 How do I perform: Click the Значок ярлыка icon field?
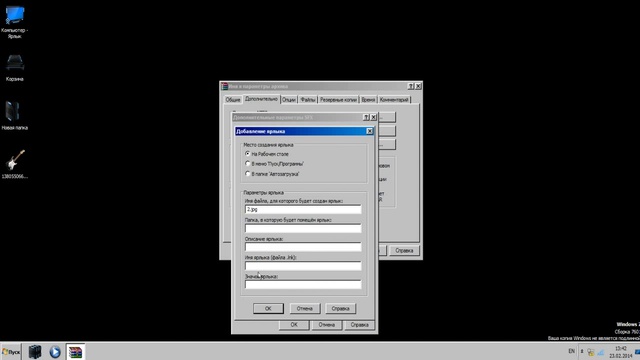[303, 284]
